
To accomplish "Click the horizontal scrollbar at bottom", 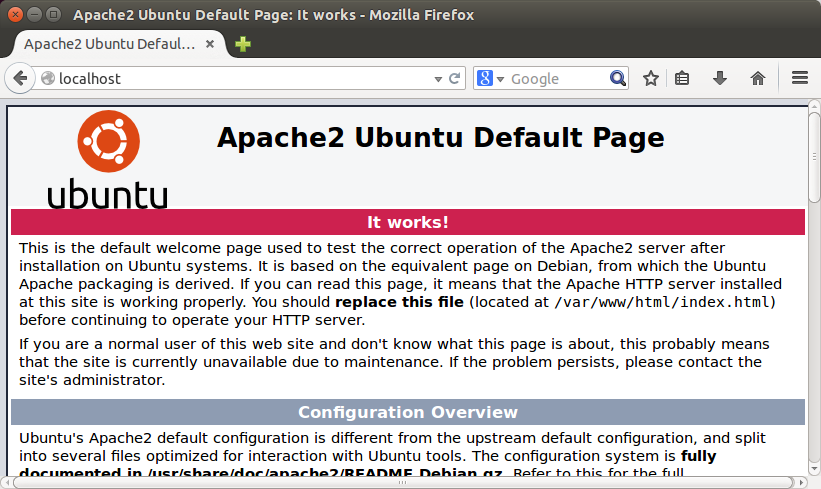I will click(x=403, y=482).
